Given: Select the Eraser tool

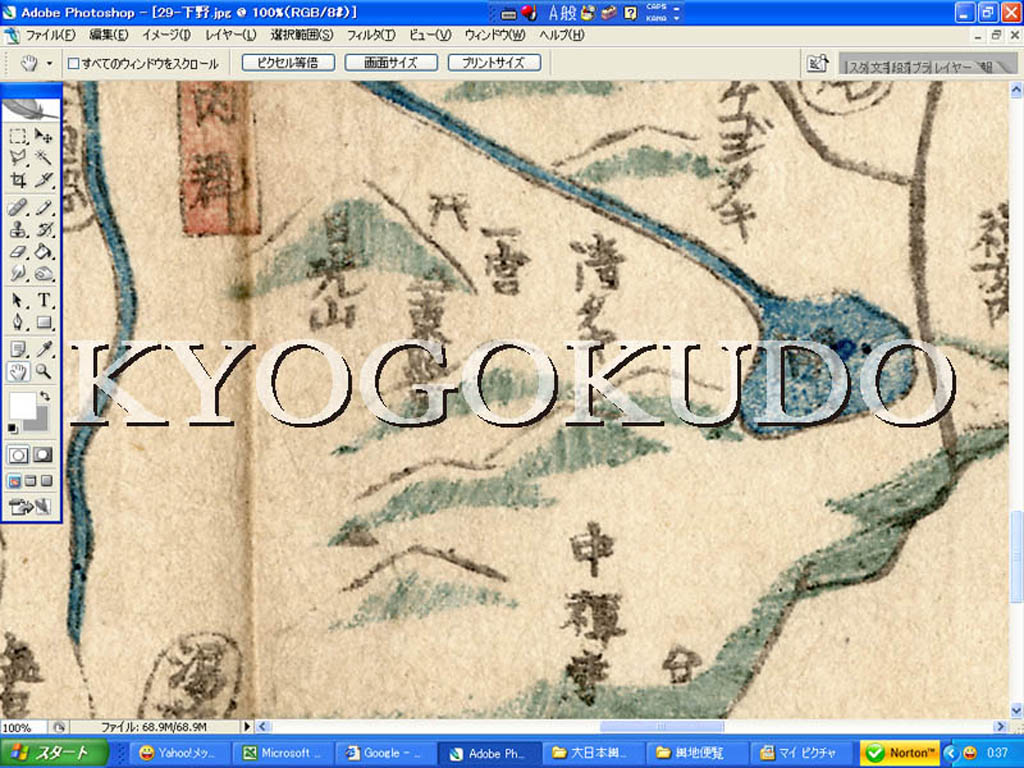Looking at the screenshot, I should pos(18,251).
